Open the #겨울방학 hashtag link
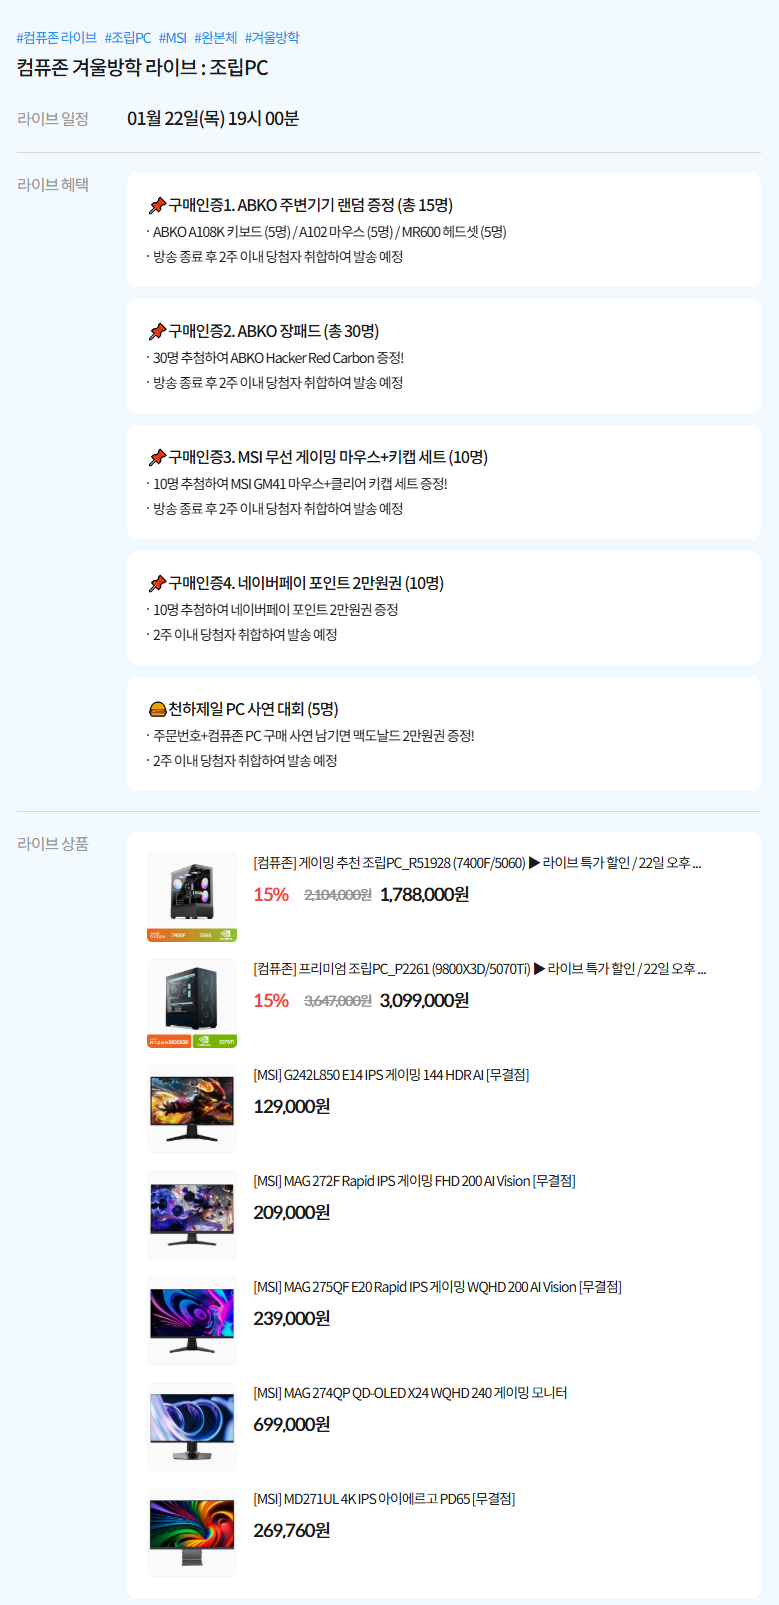The image size is (779, 1605). pyautogui.click(x=272, y=38)
